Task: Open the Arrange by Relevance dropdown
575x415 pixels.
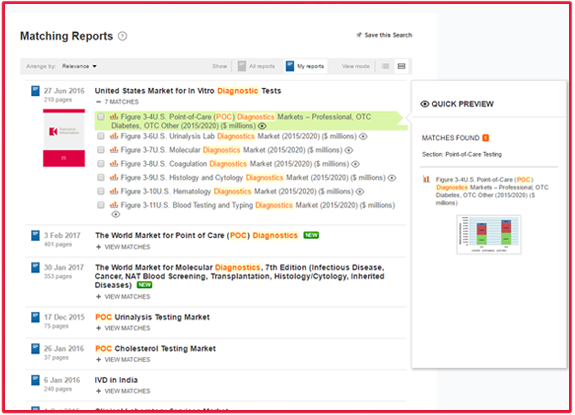Action: [x=79, y=66]
